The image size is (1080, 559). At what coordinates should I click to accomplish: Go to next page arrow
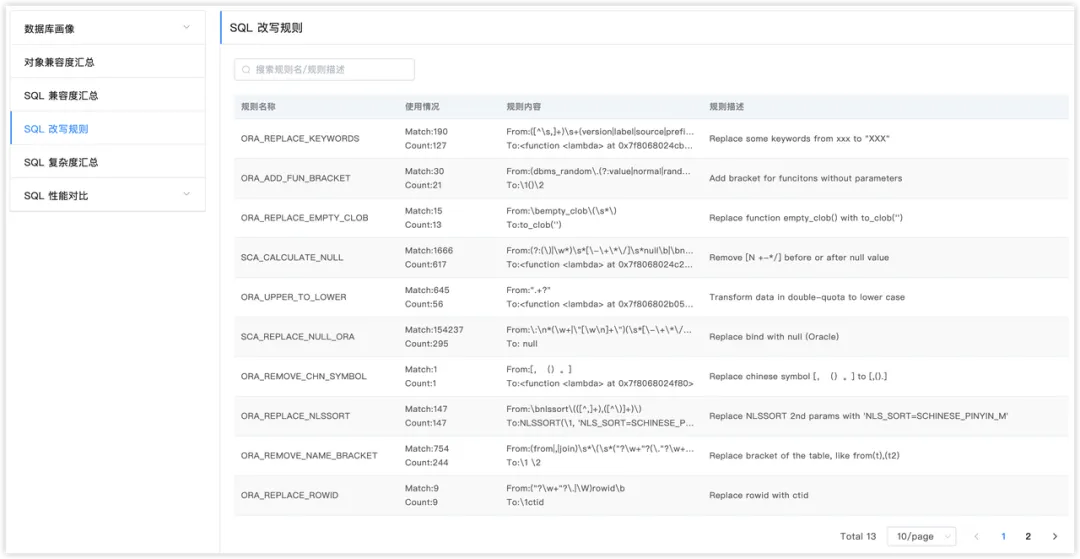tap(1055, 536)
